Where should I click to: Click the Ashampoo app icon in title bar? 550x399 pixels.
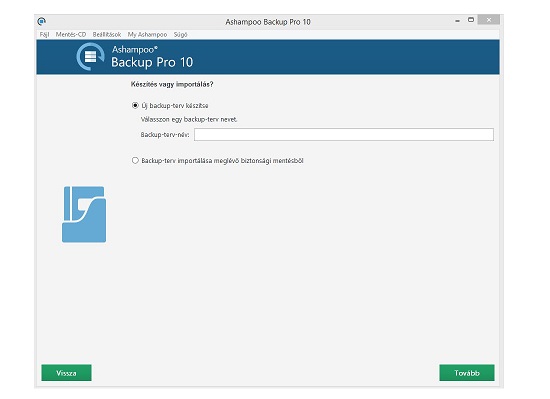coord(41,22)
